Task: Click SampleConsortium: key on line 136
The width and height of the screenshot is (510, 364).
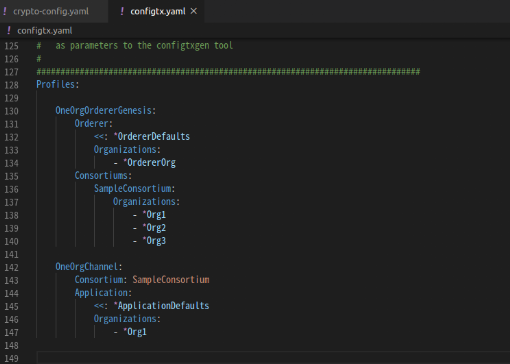Action: (x=134, y=189)
